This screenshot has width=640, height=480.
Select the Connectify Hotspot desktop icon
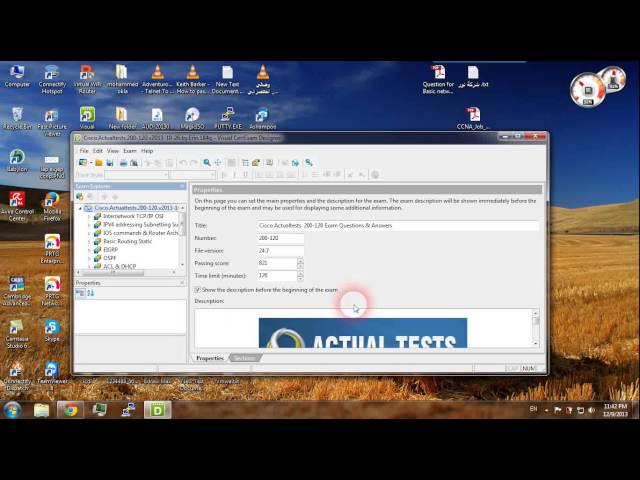(52, 80)
